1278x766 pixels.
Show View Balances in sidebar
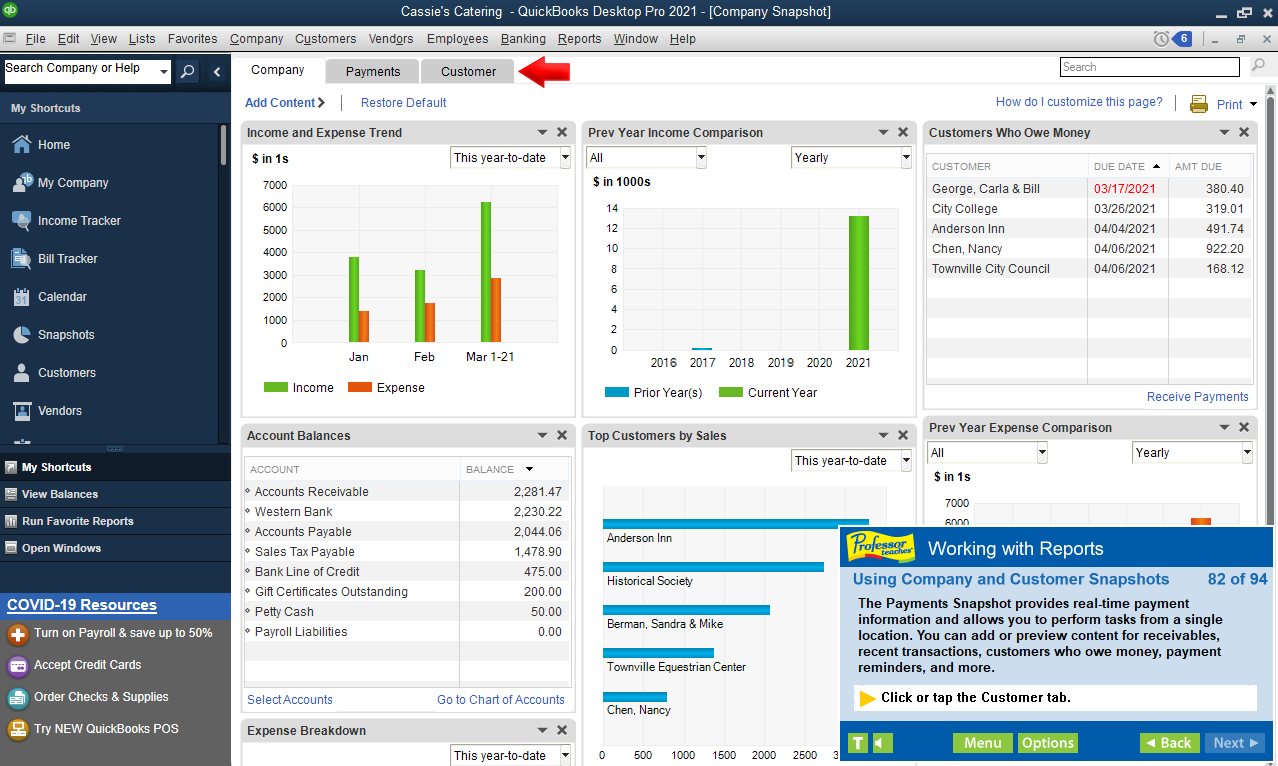[60, 494]
